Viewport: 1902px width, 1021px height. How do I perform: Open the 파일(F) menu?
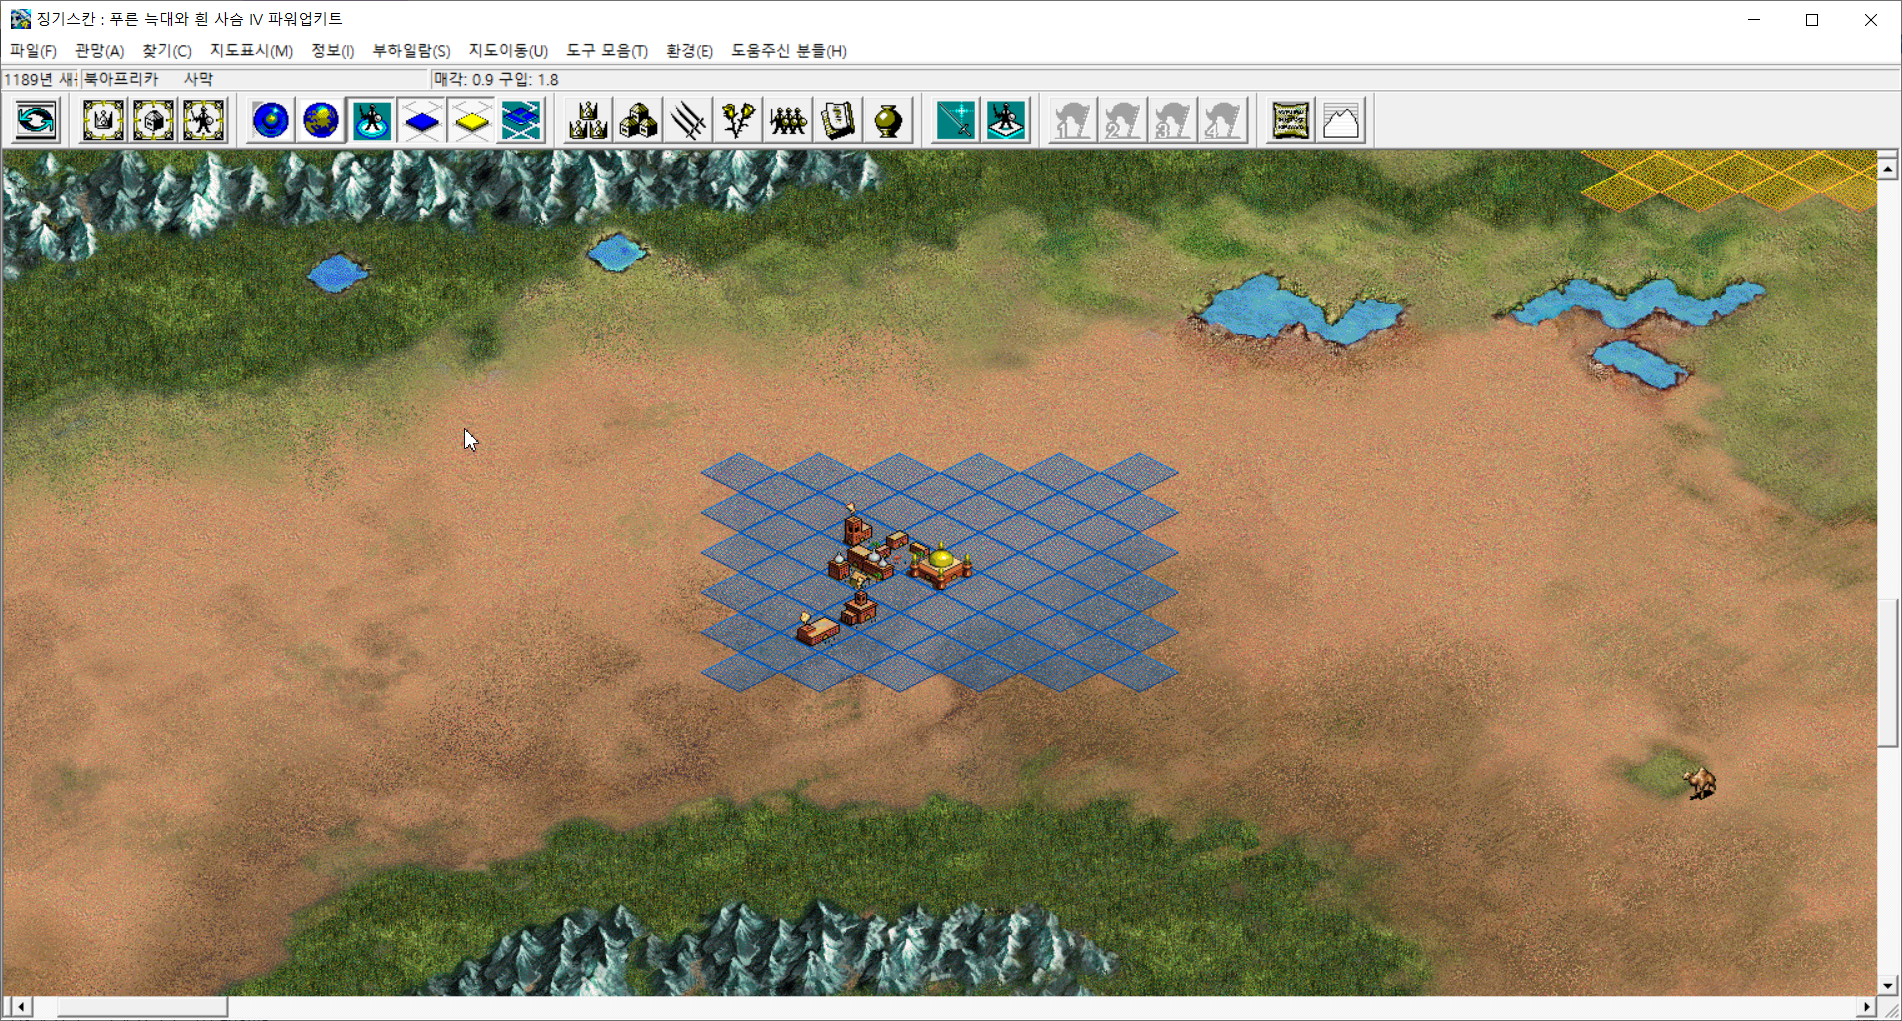click(33, 51)
